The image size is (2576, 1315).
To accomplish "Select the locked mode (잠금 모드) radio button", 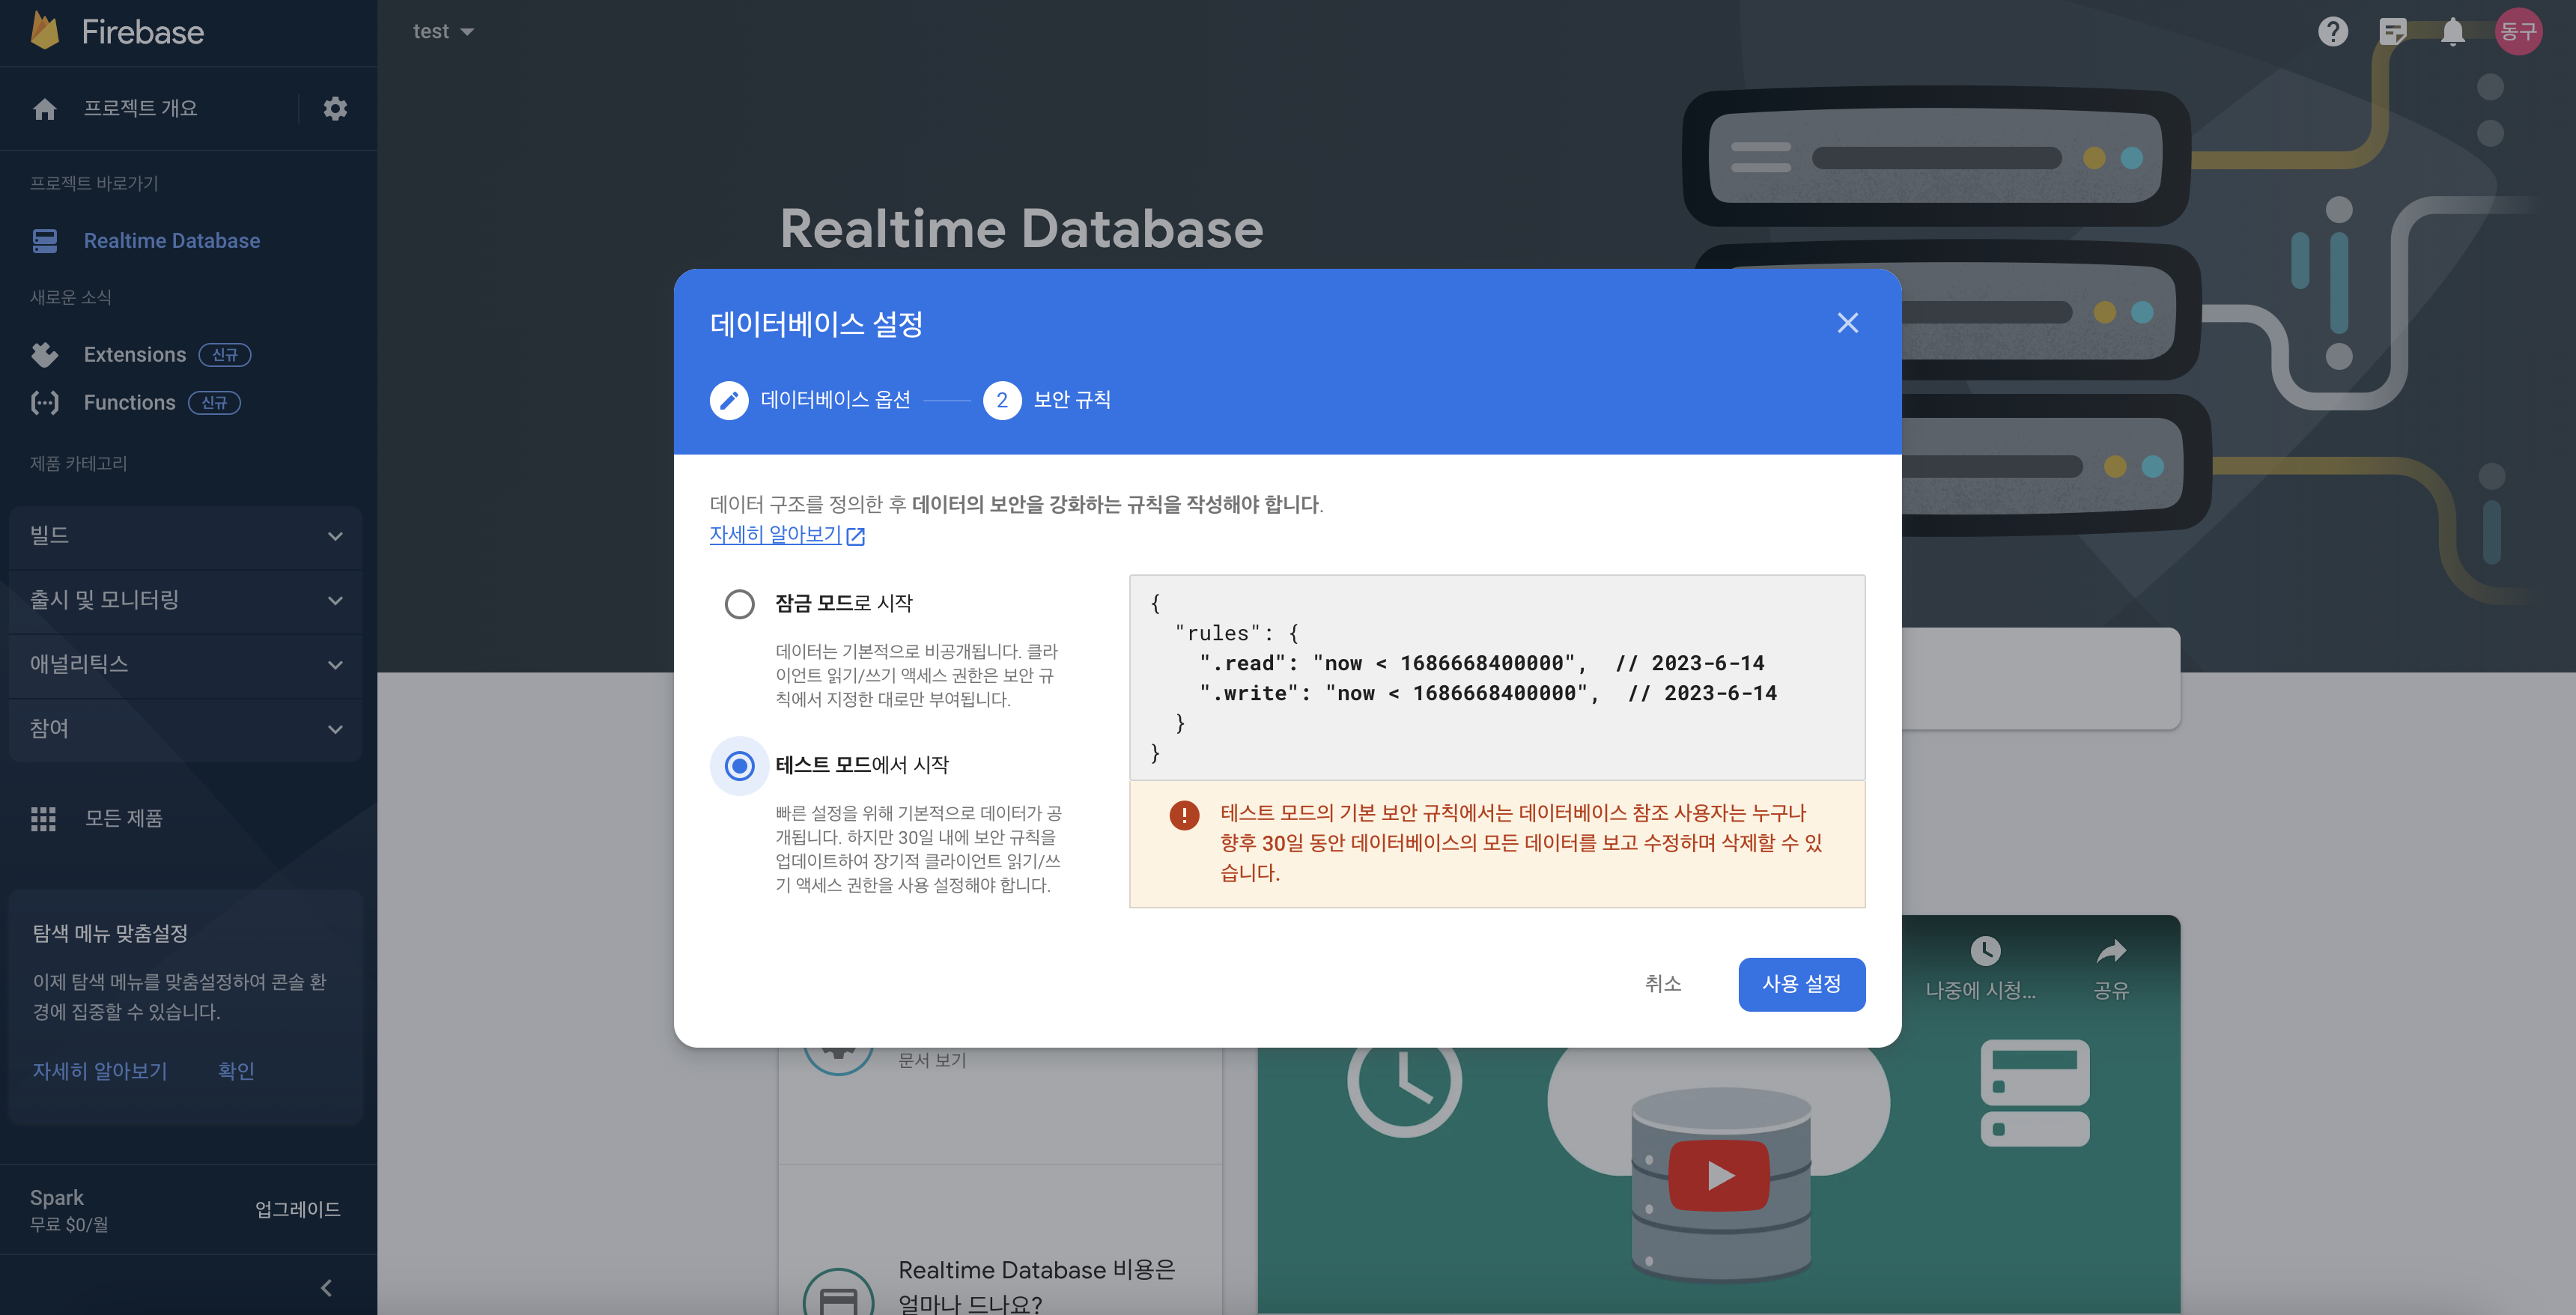I will (x=739, y=604).
